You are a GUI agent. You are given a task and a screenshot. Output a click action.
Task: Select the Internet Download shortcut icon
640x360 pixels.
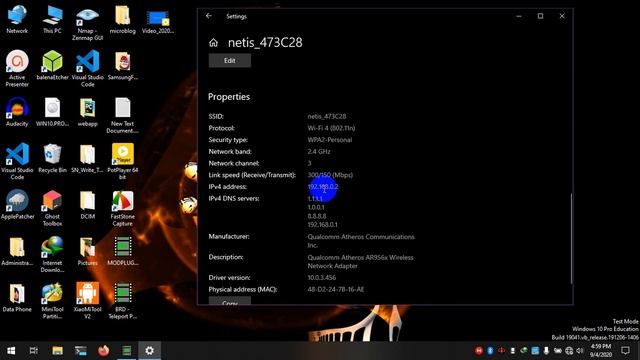click(52, 255)
